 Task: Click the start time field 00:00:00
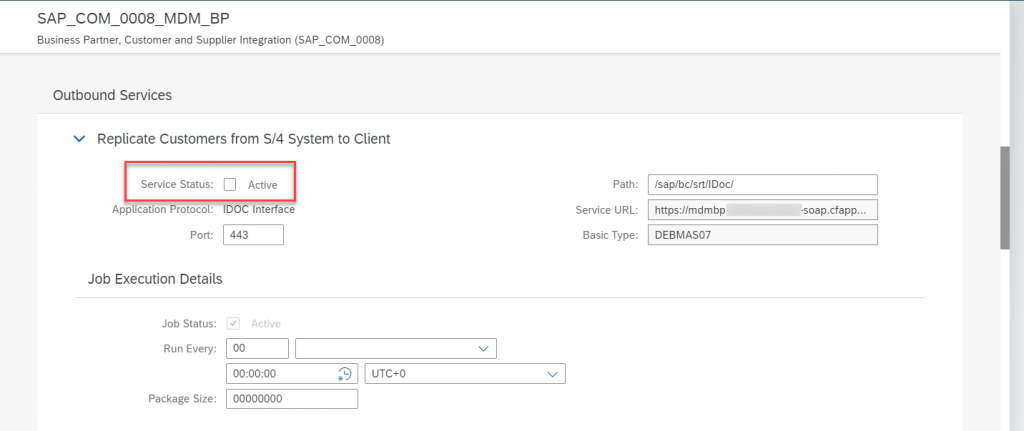291,374
